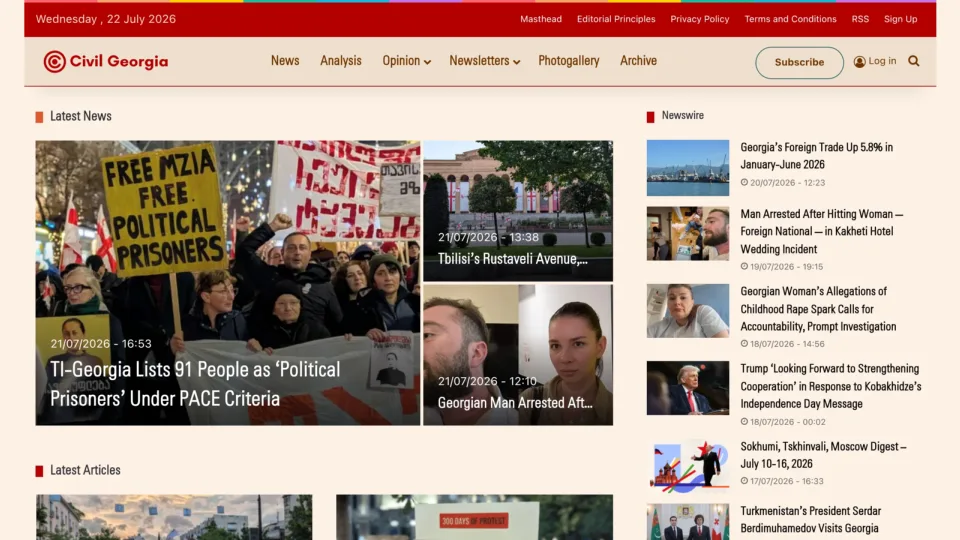Open the Privacy Policy link
This screenshot has width=960, height=540.
700,19
